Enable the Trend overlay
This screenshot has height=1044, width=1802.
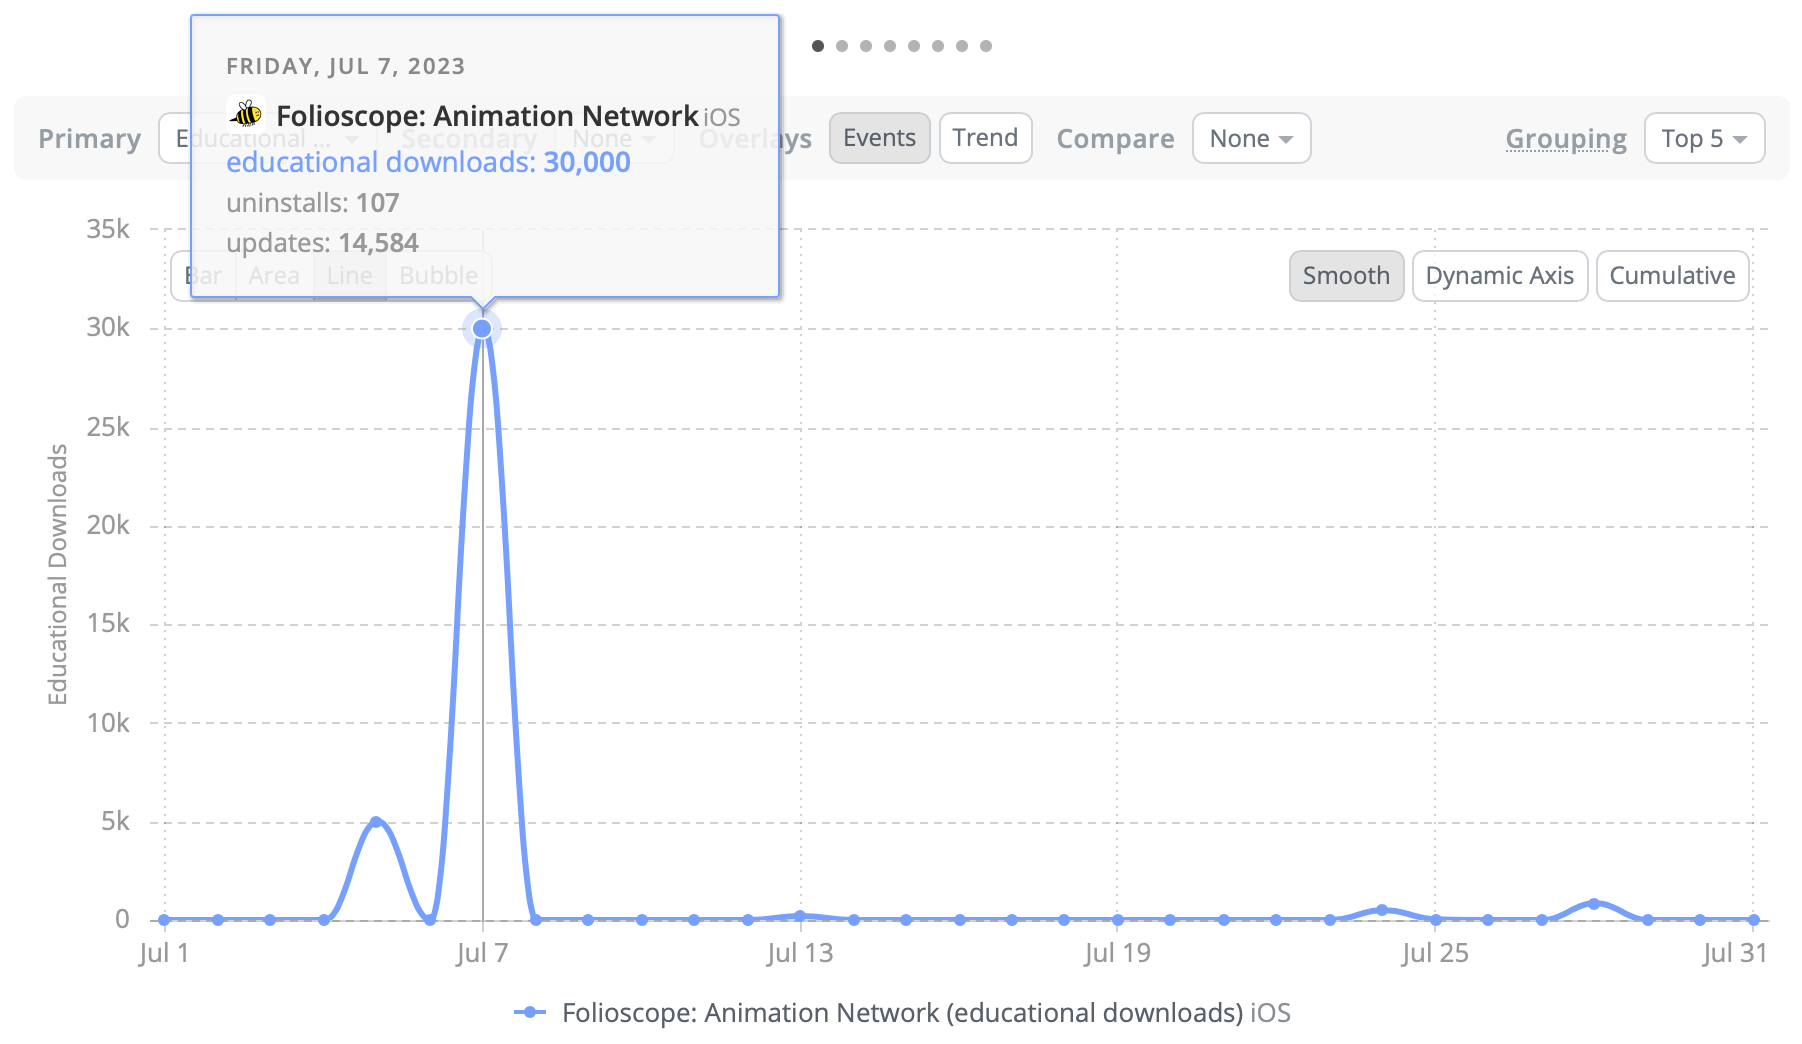click(x=985, y=138)
